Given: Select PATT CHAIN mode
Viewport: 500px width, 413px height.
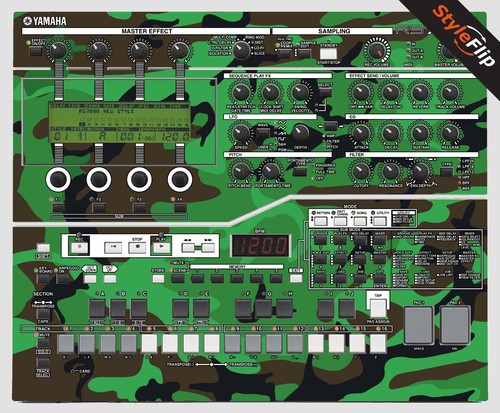Looking at the screenshot, I should click(341, 221).
